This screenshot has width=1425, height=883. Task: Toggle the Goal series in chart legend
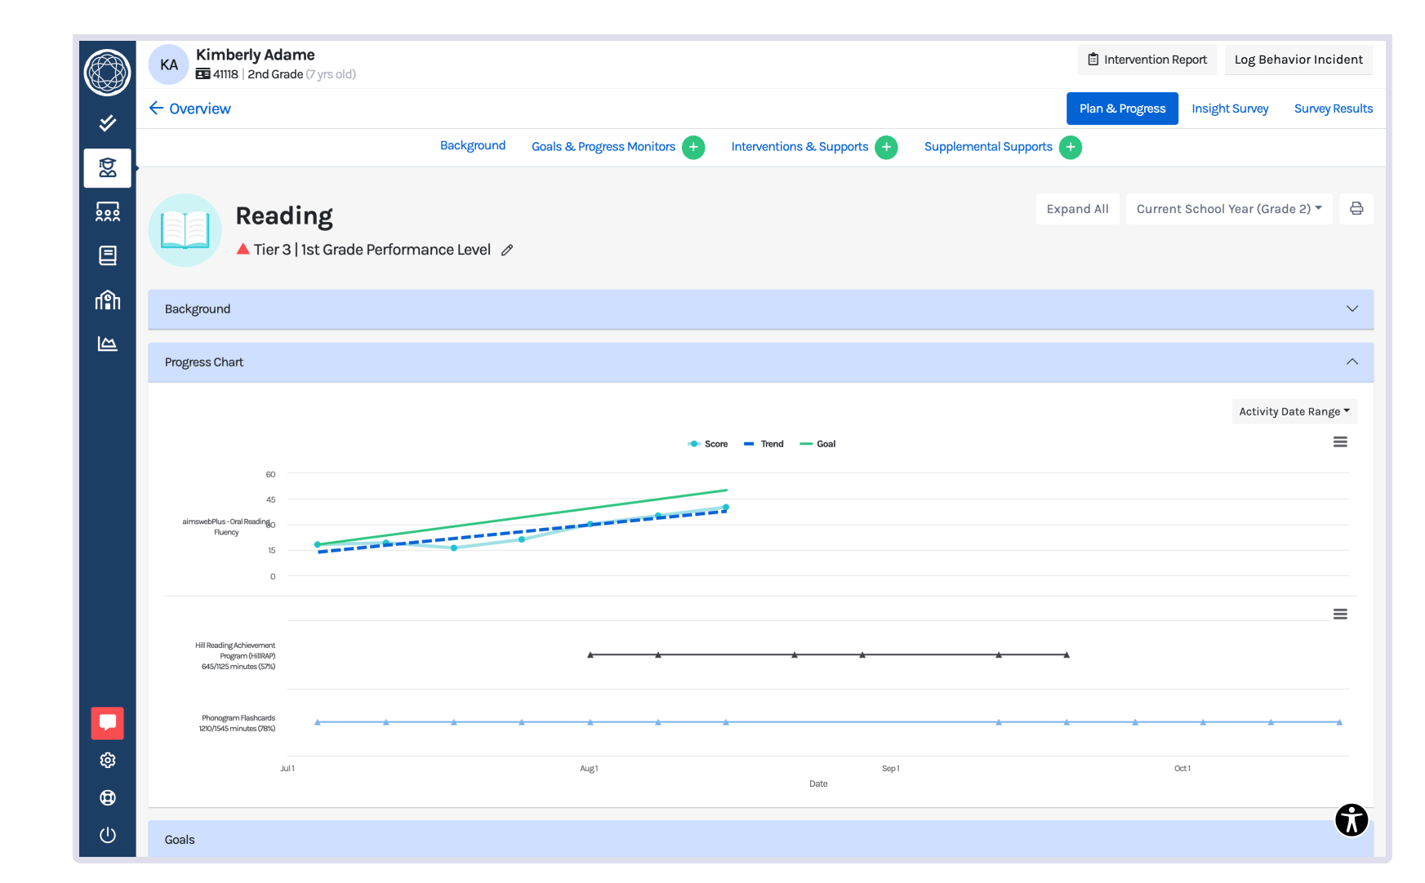818,444
